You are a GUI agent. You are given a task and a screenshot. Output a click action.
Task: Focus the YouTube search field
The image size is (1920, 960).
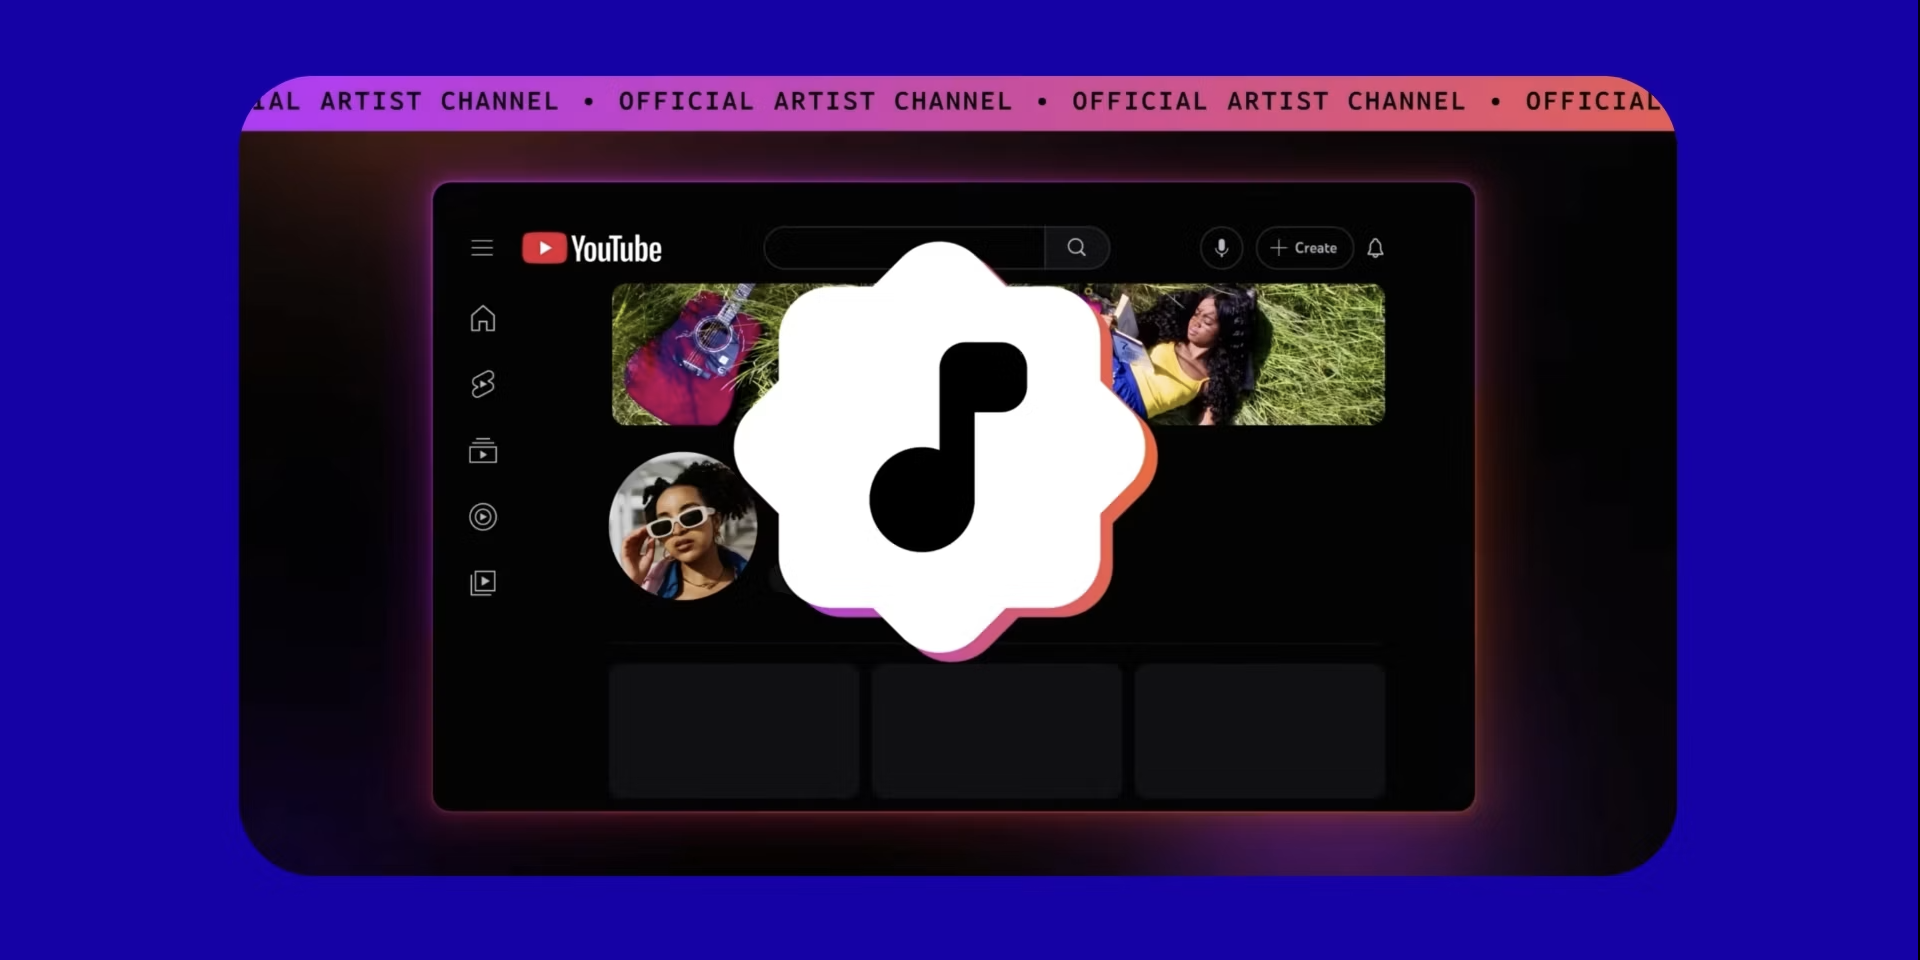click(904, 248)
